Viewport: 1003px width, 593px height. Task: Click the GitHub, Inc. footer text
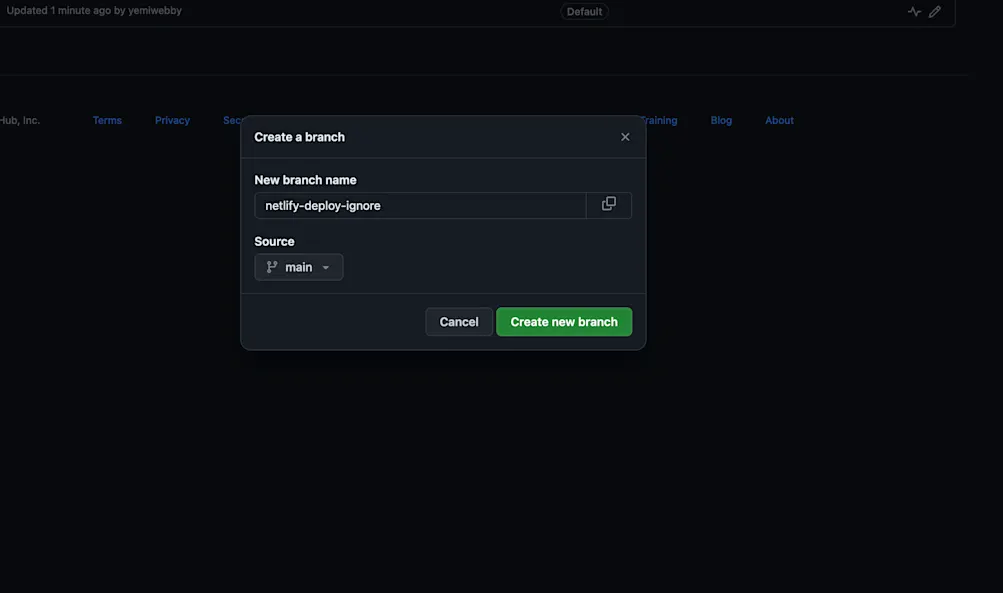20,119
